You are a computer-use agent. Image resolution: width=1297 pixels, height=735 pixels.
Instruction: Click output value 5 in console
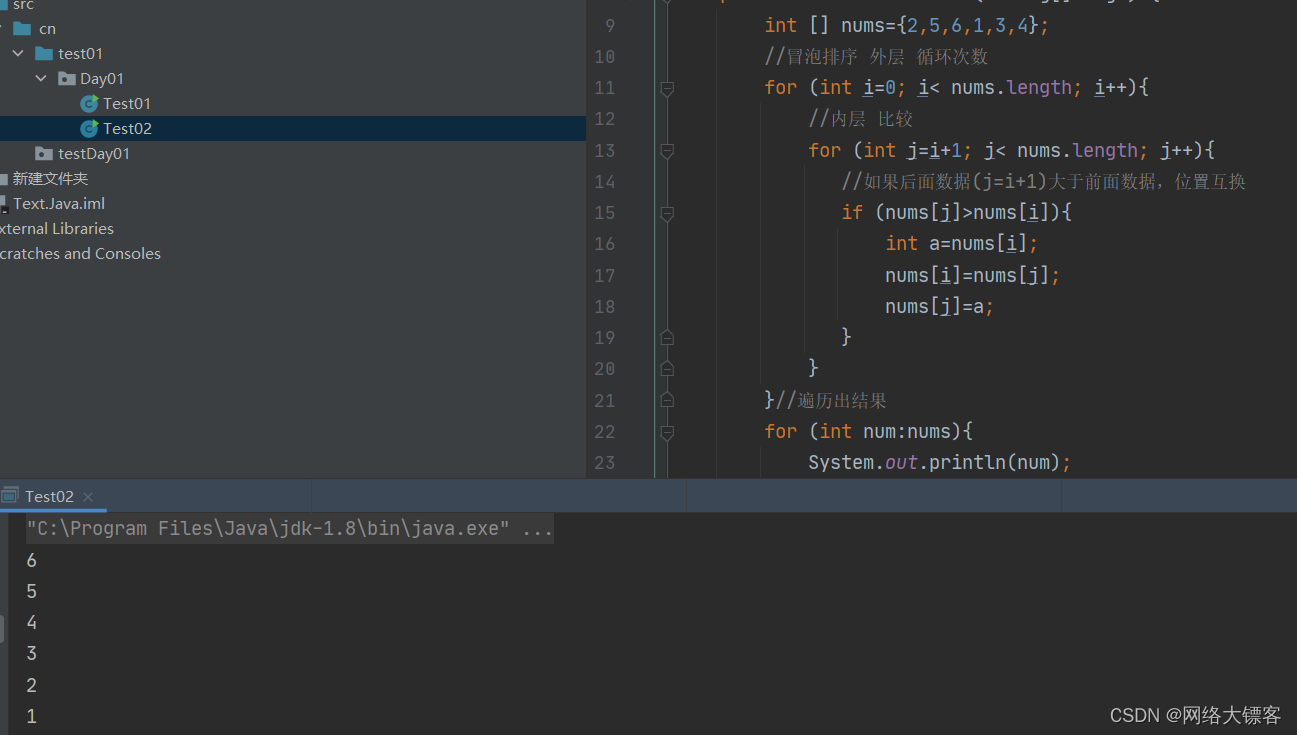pos(32,592)
